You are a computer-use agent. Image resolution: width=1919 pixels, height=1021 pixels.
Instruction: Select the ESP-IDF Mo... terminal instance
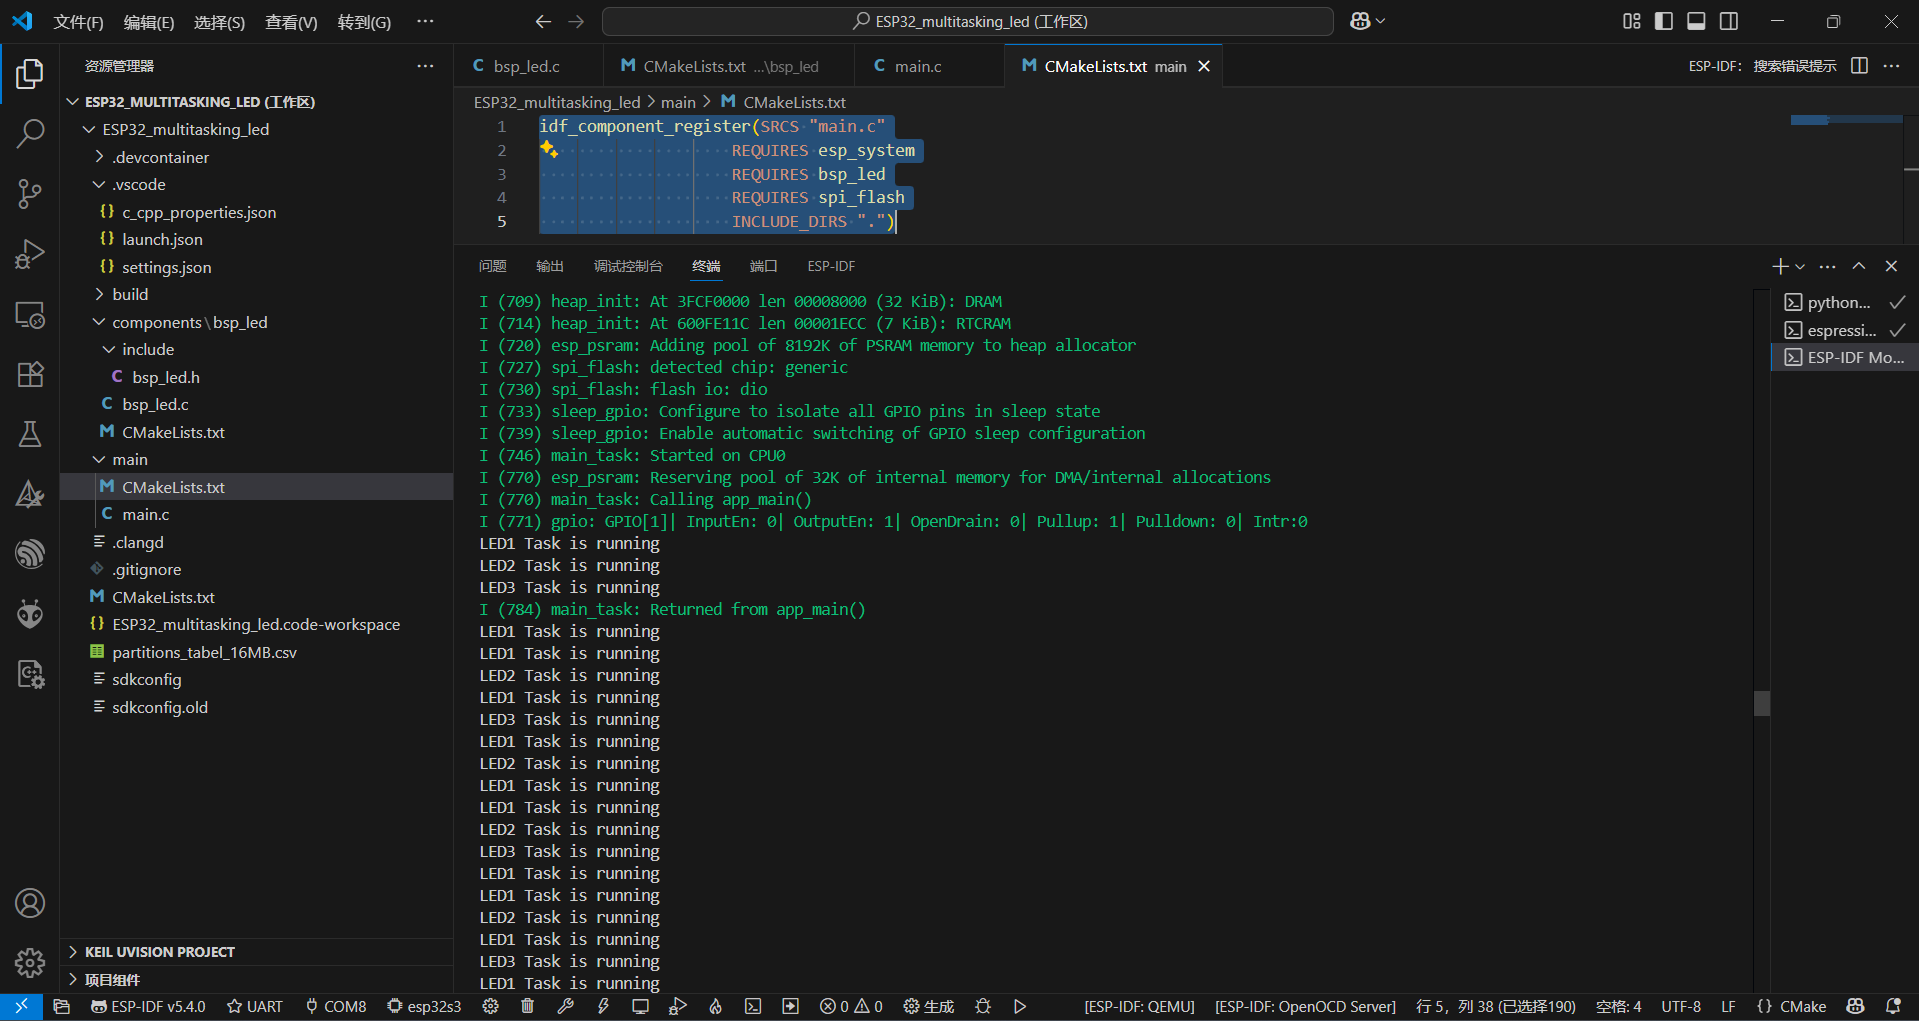click(1845, 357)
